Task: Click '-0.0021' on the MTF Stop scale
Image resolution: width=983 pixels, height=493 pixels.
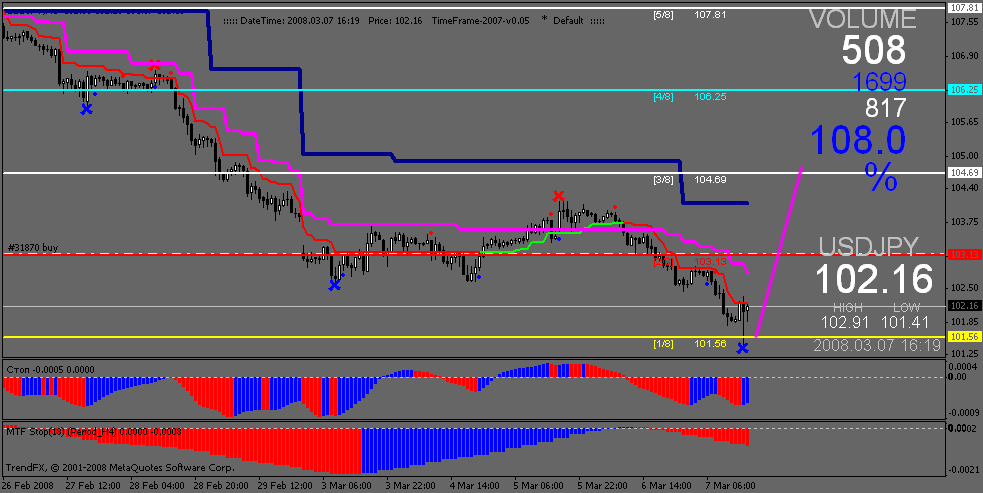Action: pos(964,469)
